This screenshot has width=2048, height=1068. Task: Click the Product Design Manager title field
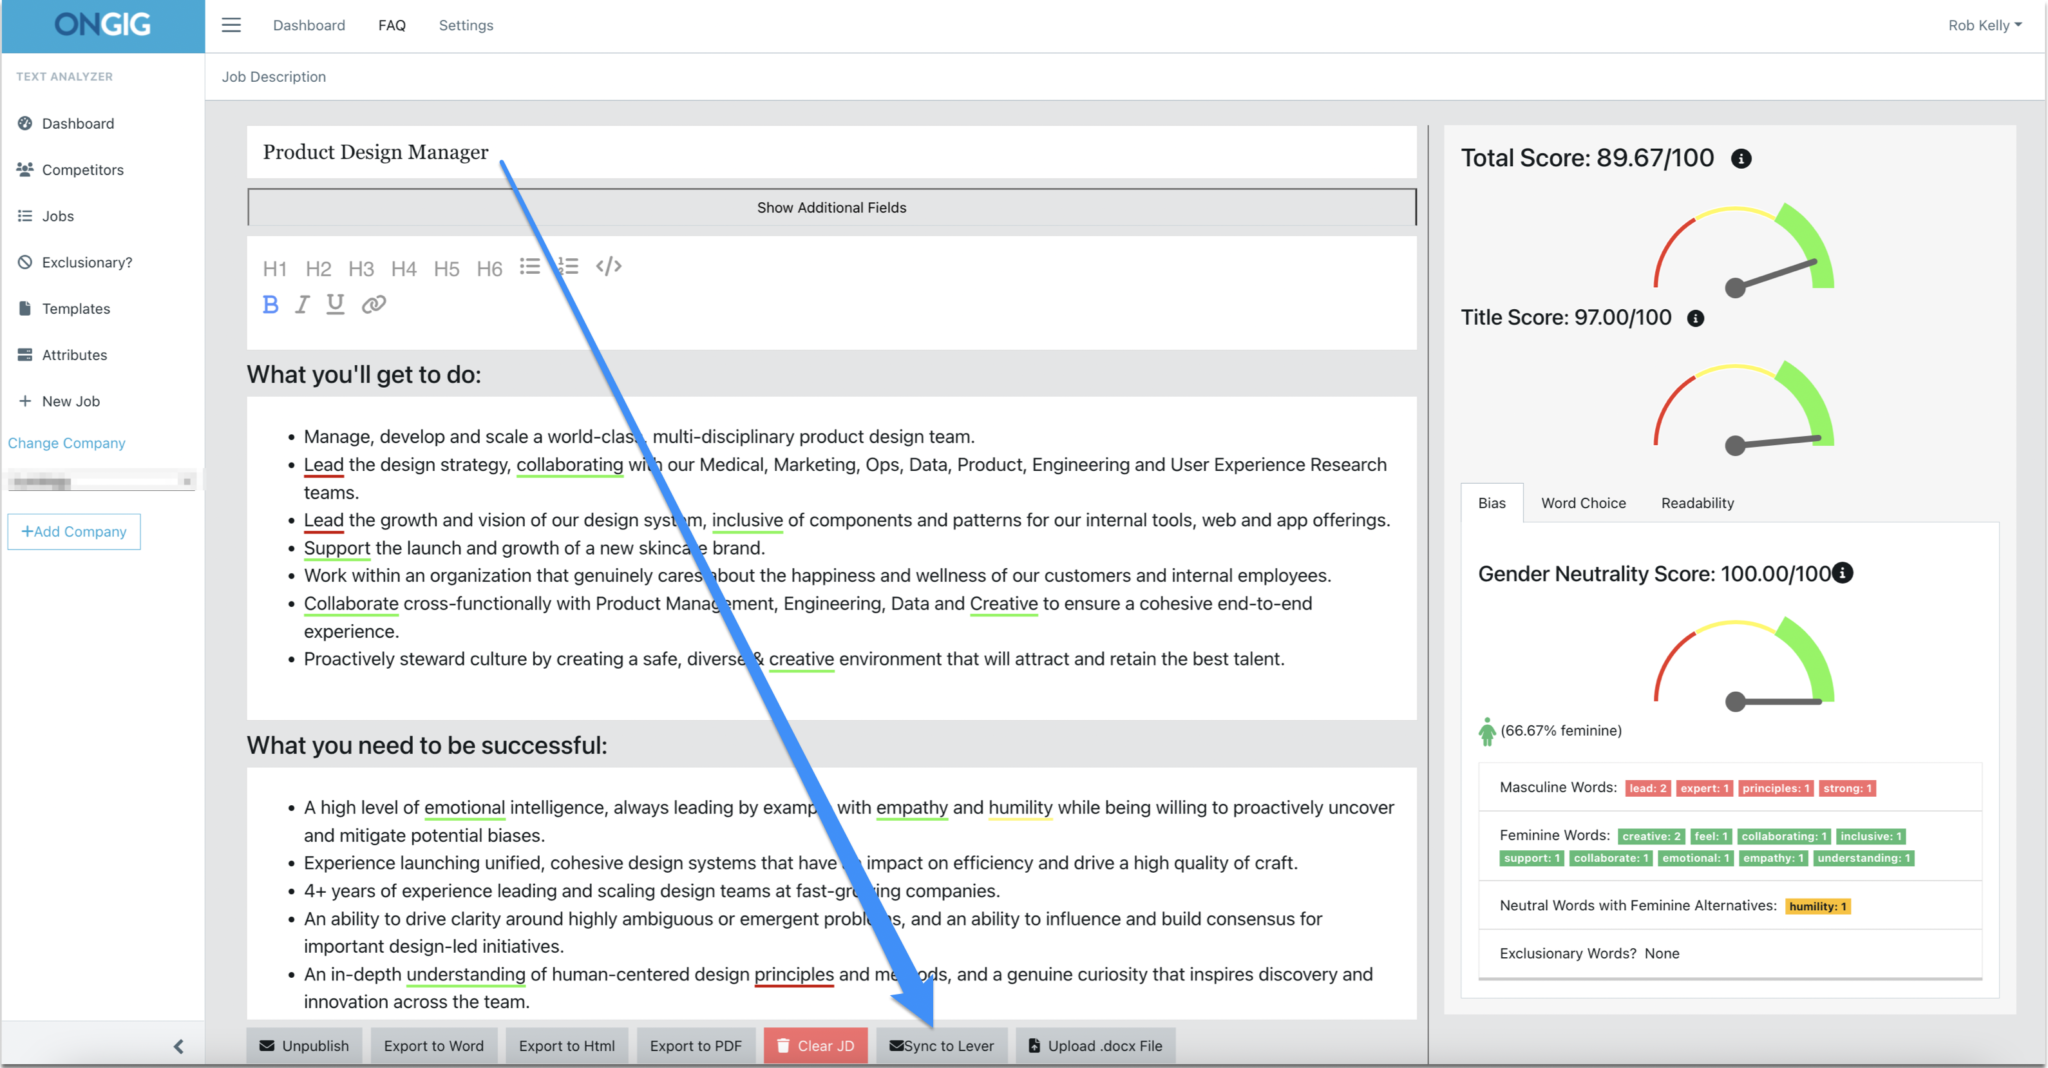[x=375, y=152]
